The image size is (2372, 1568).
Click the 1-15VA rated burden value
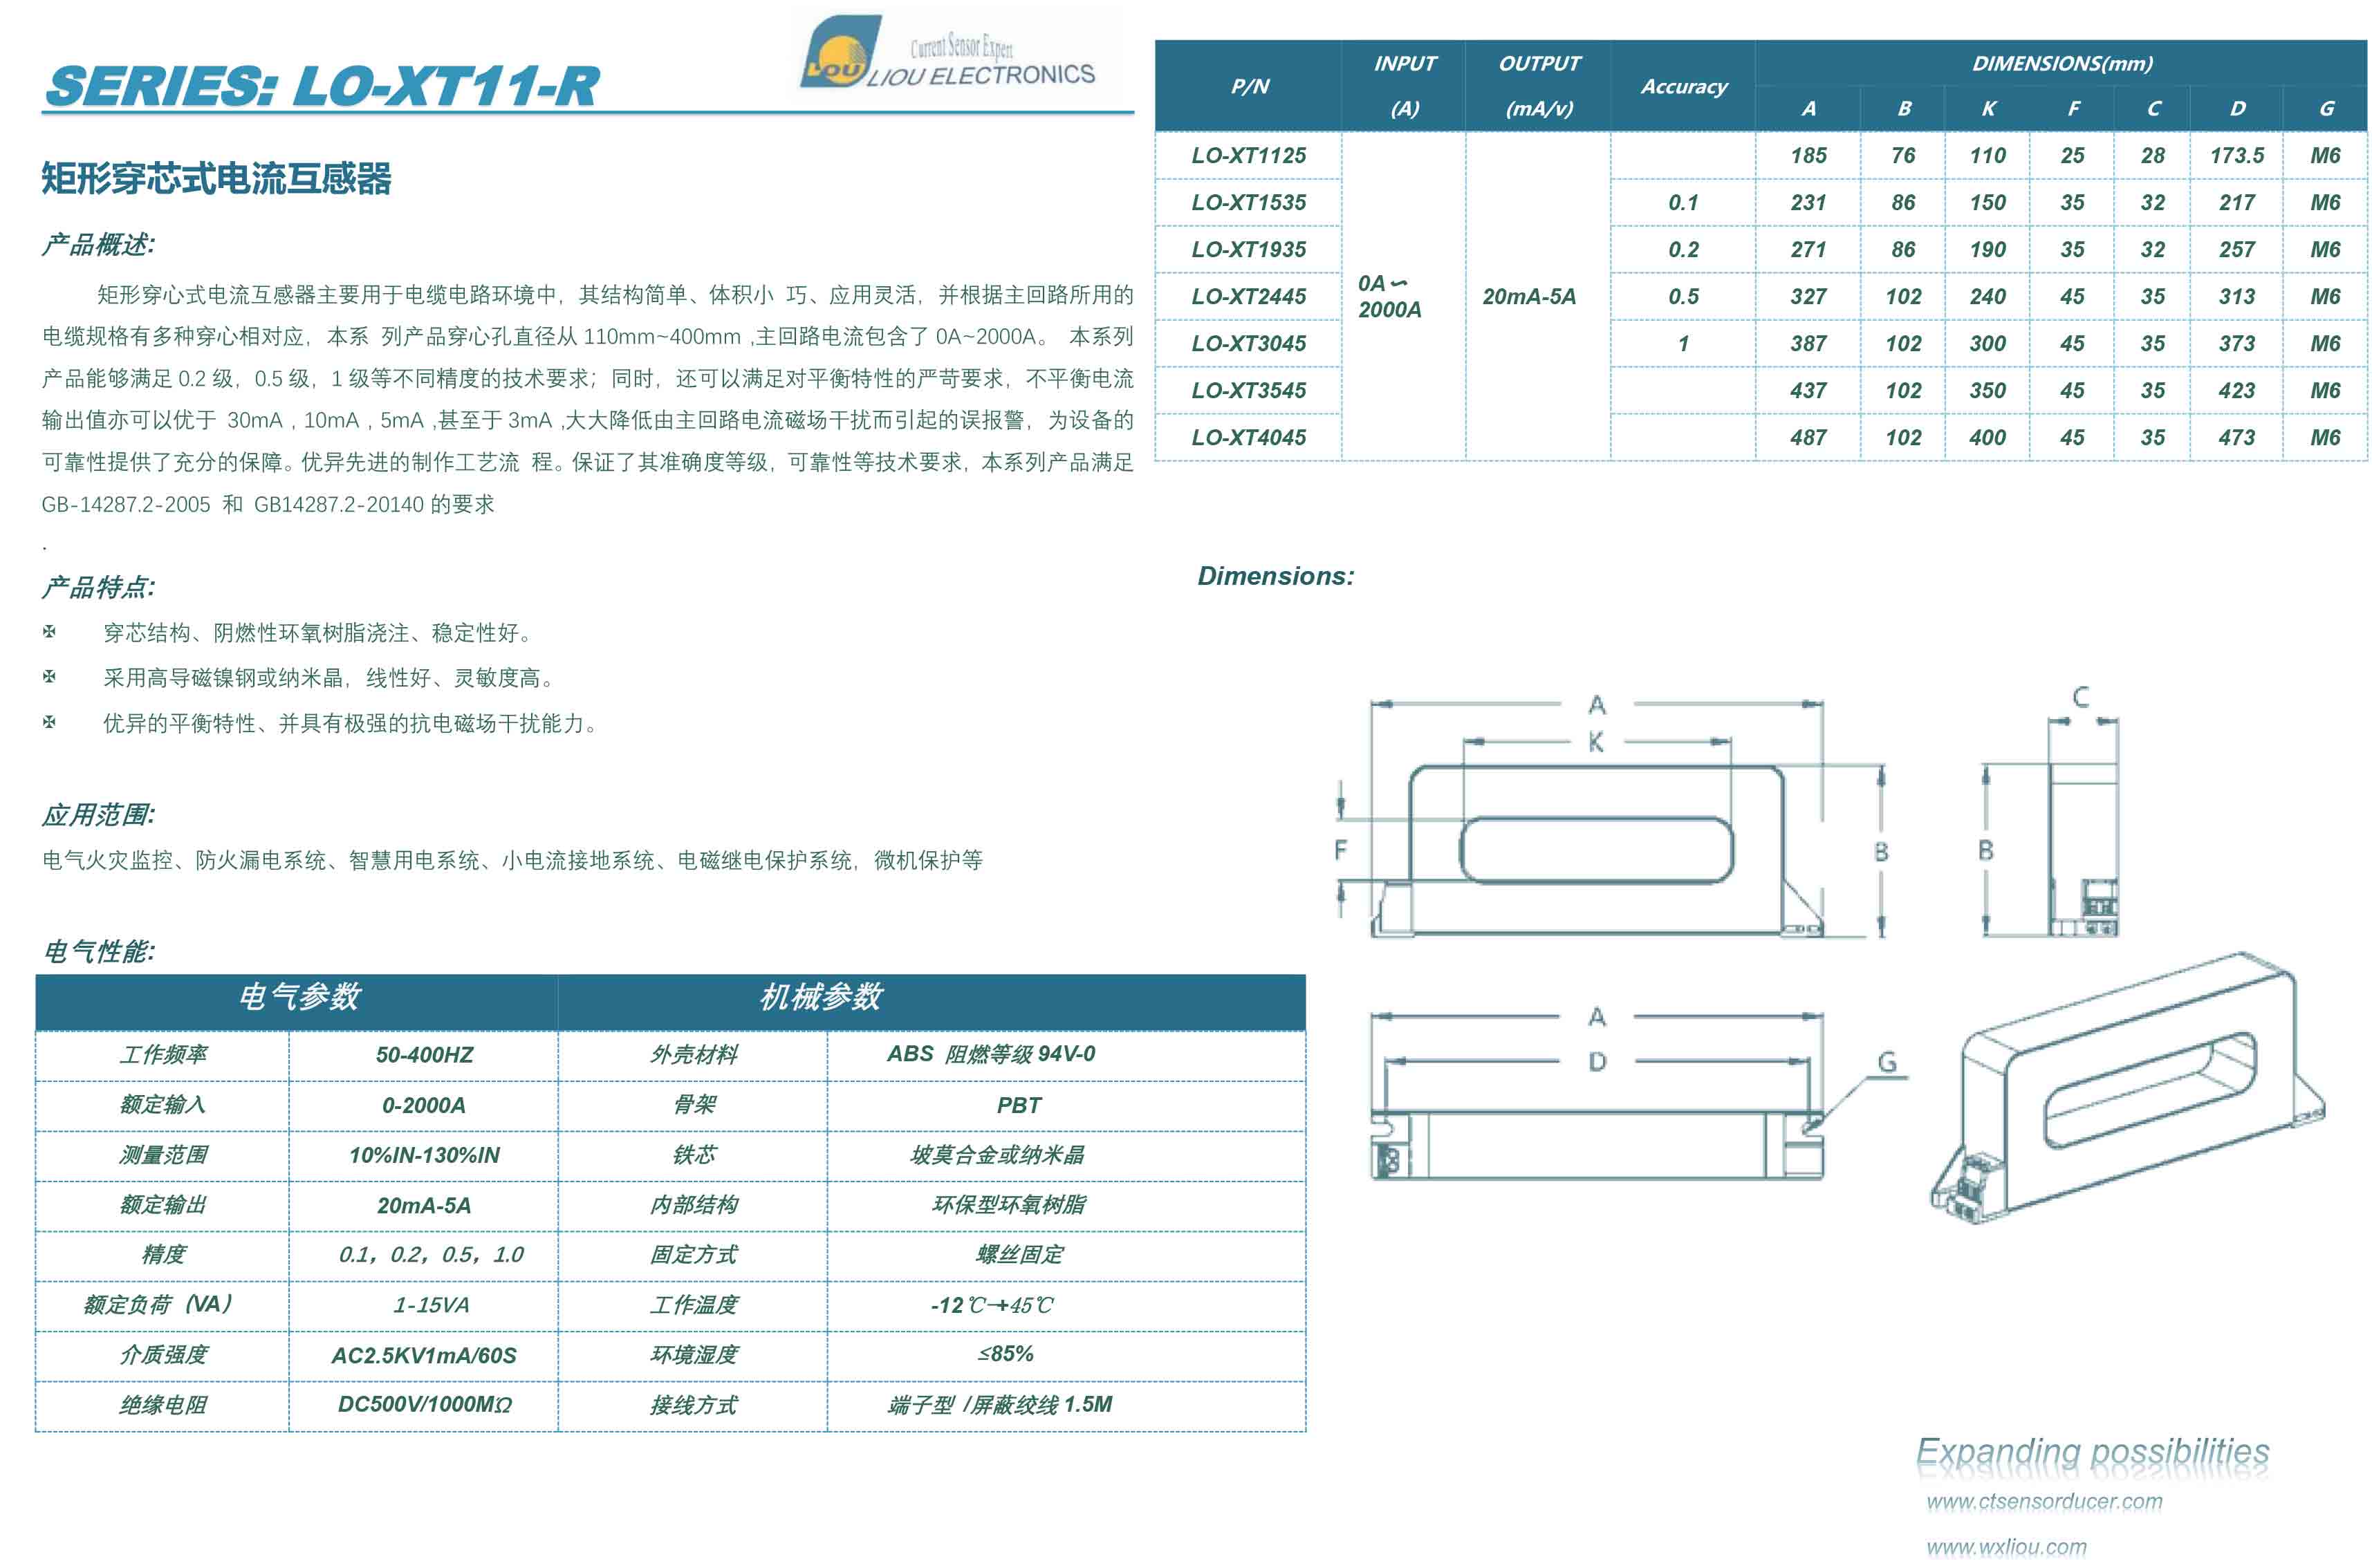pyautogui.click(x=431, y=1304)
